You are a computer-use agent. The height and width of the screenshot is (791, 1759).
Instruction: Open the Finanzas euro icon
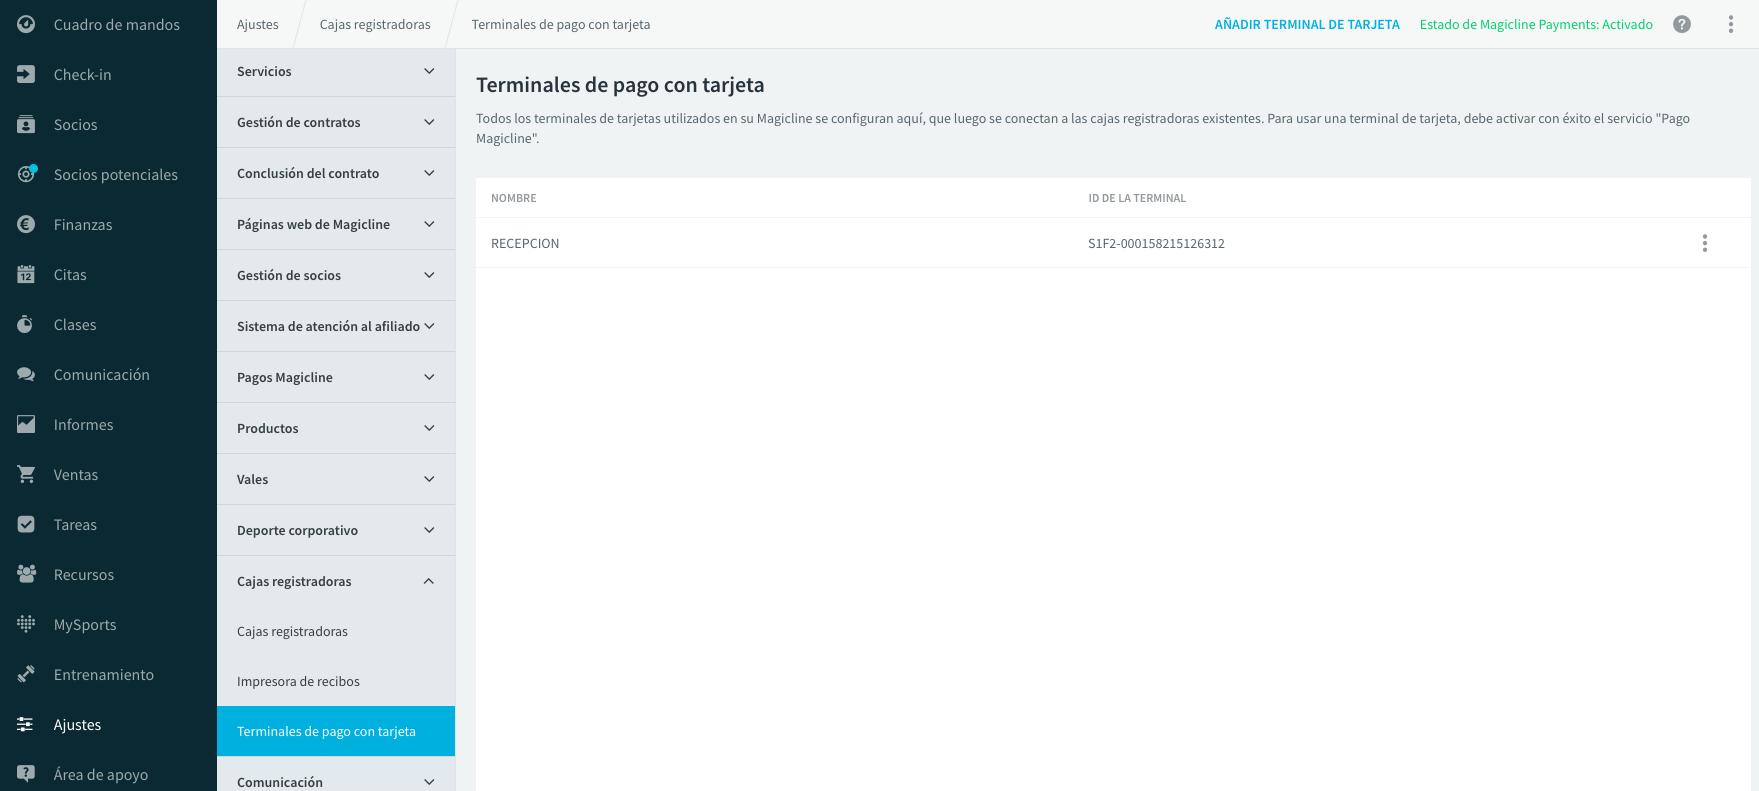click(26, 224)
